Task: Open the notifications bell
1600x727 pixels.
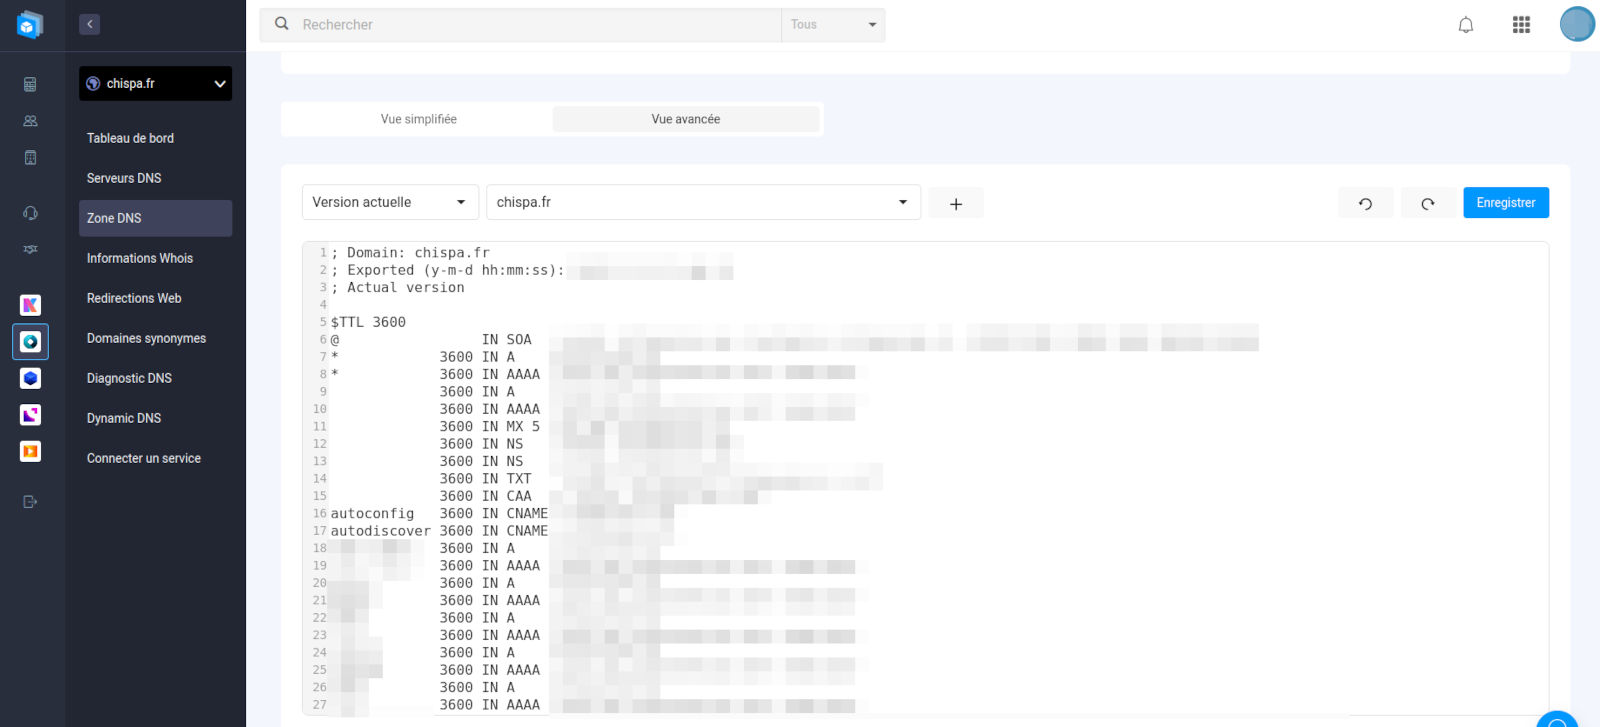Action: [x=1465, y=25]
